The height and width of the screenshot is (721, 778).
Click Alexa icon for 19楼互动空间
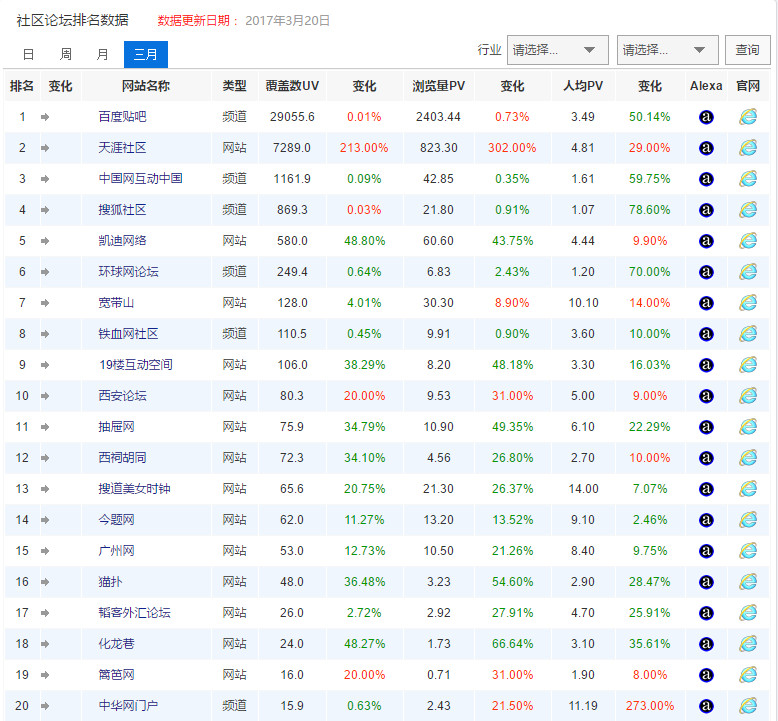click(706, 365)
